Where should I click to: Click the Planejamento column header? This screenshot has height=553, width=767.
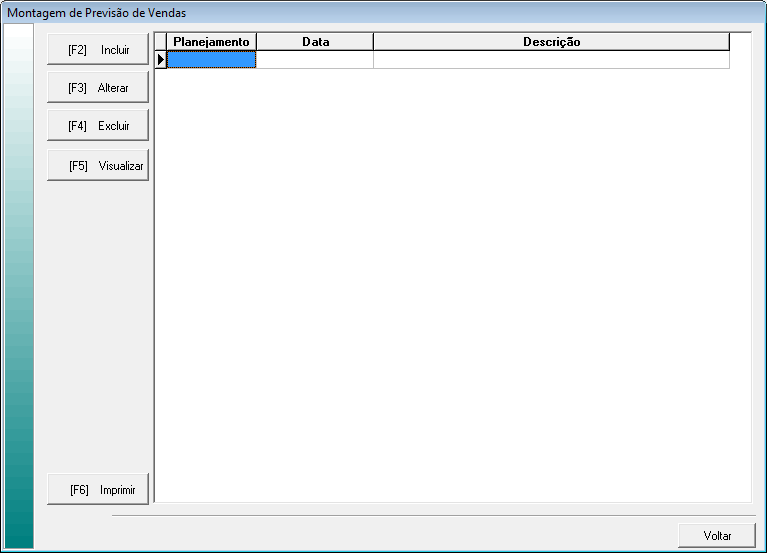[211, 42]
